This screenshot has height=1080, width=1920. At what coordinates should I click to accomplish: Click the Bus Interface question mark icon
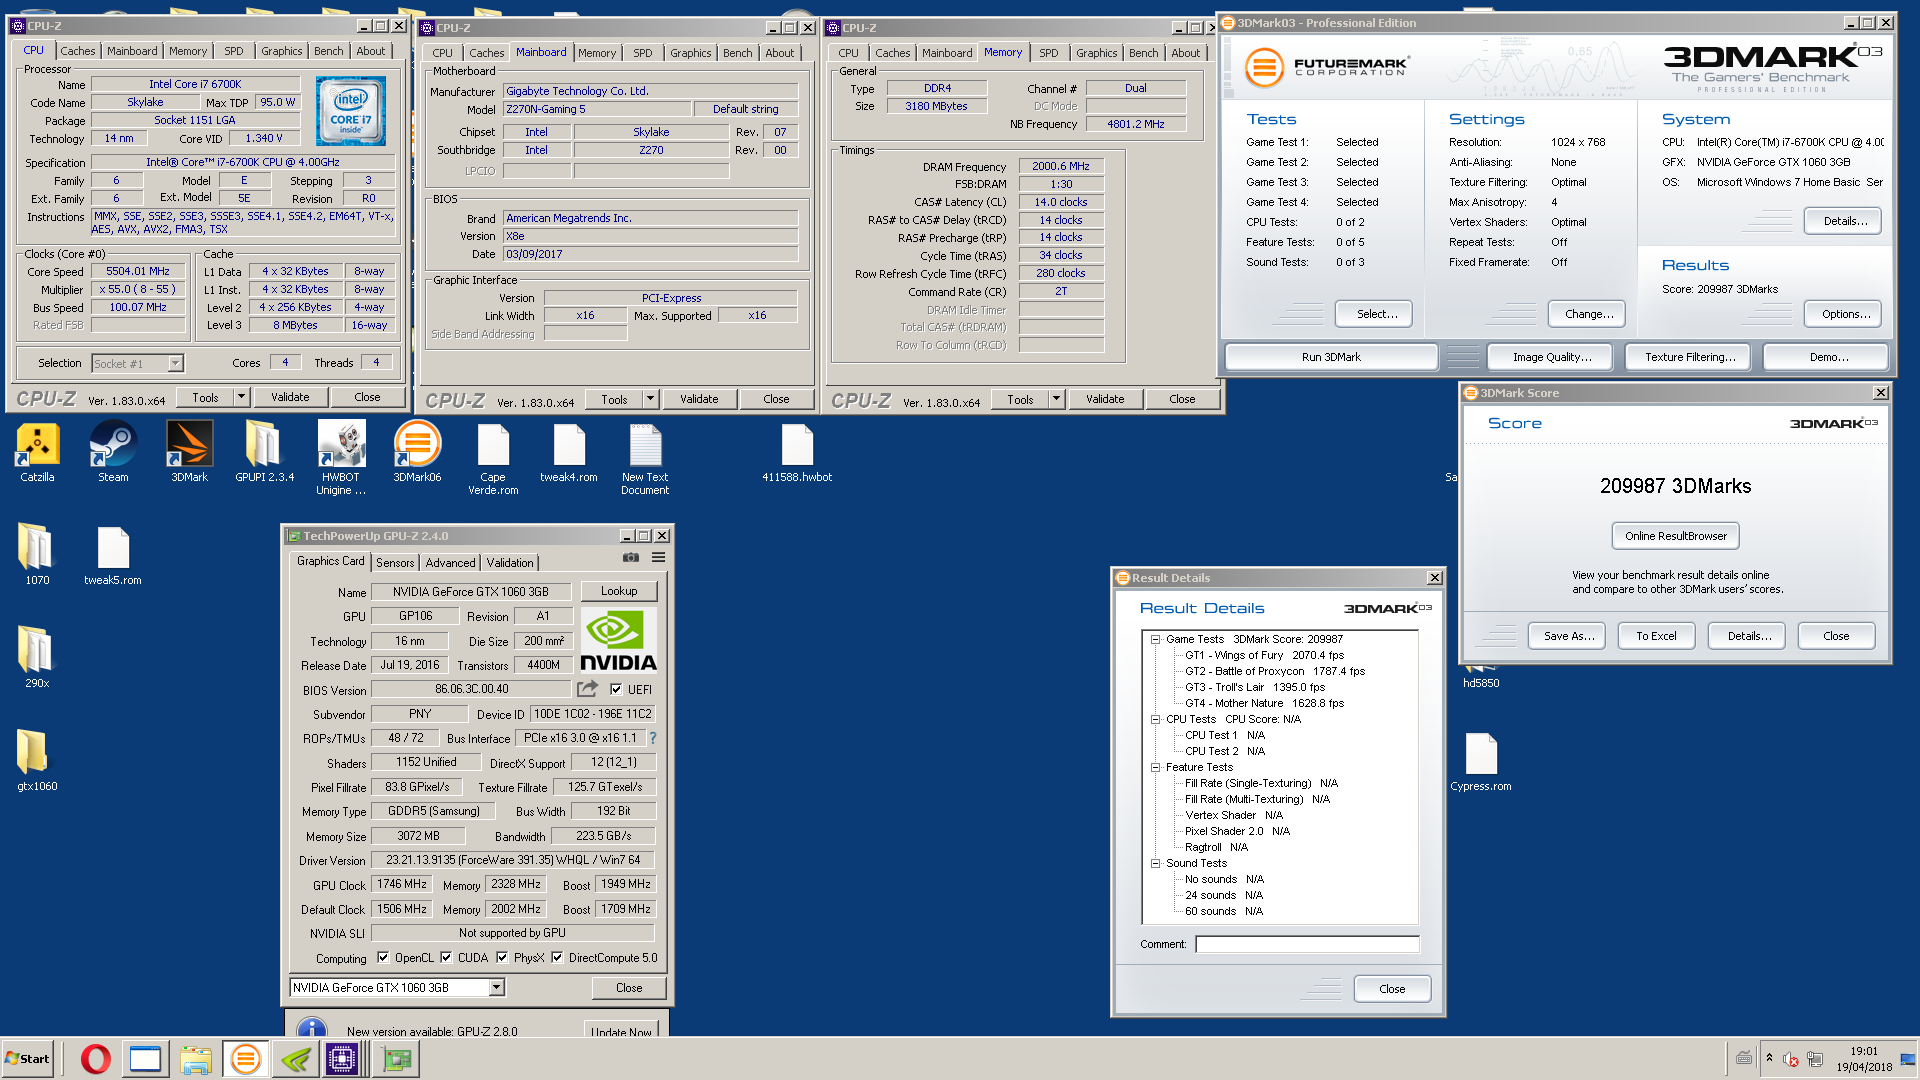653,738
